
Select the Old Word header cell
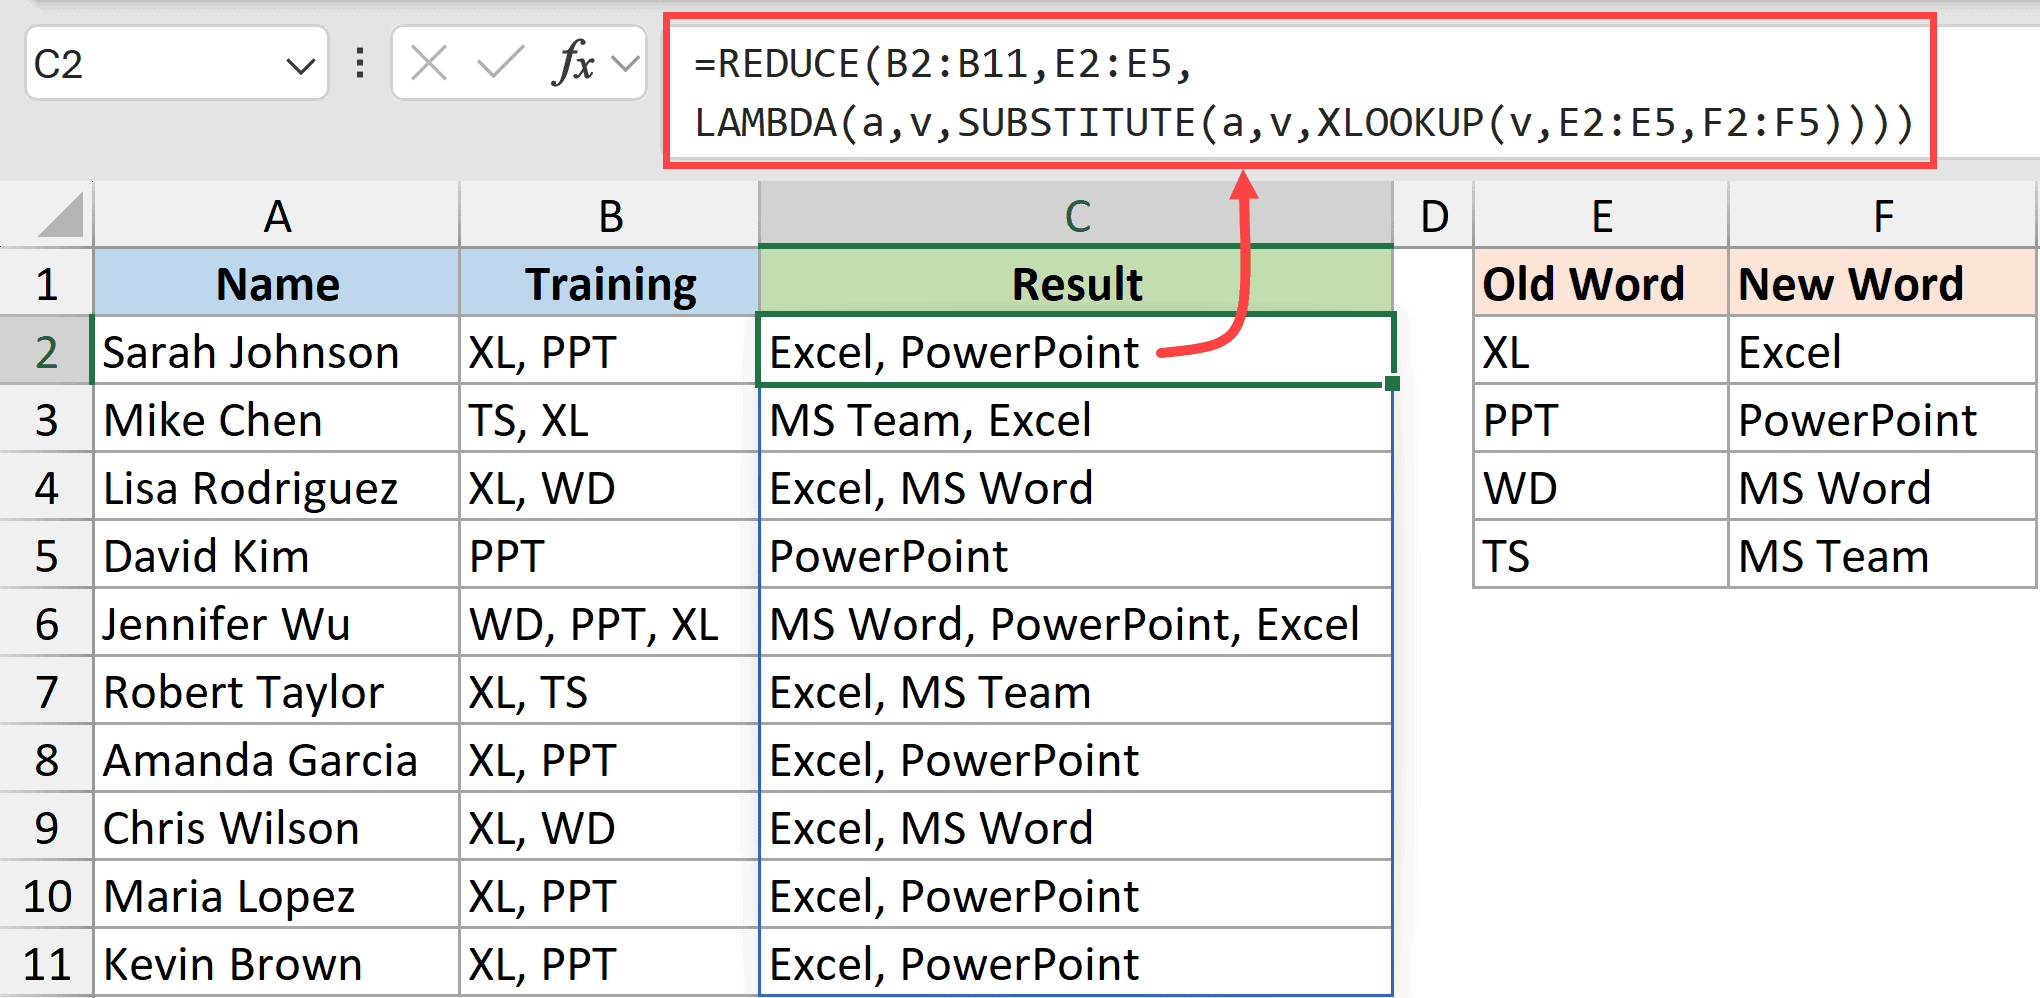[1598, 283]
